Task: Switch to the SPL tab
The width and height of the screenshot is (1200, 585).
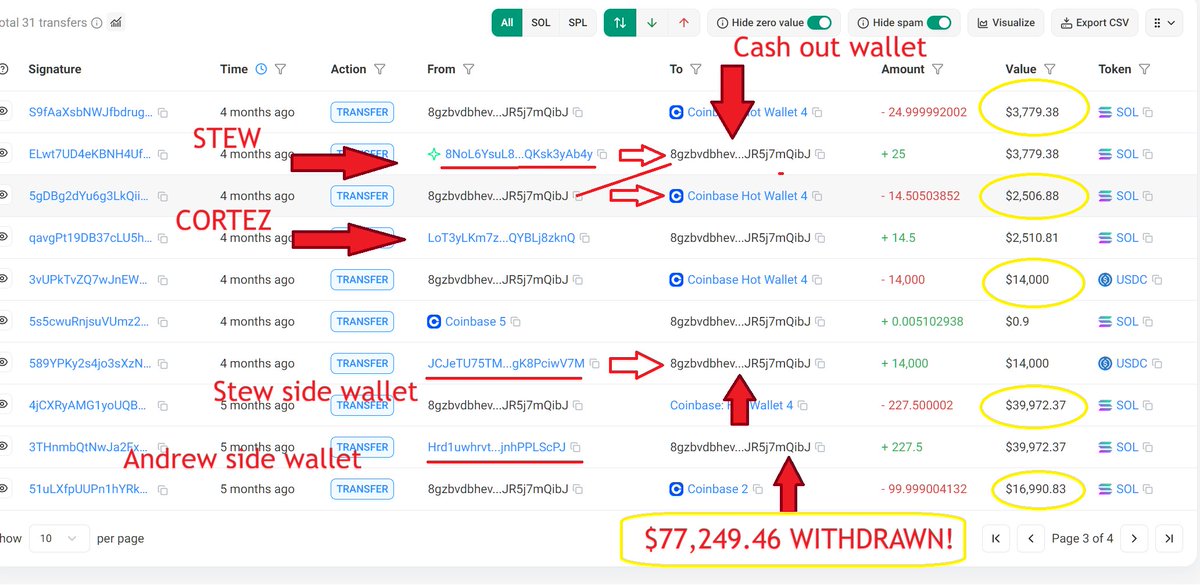Action: point(577,22)
